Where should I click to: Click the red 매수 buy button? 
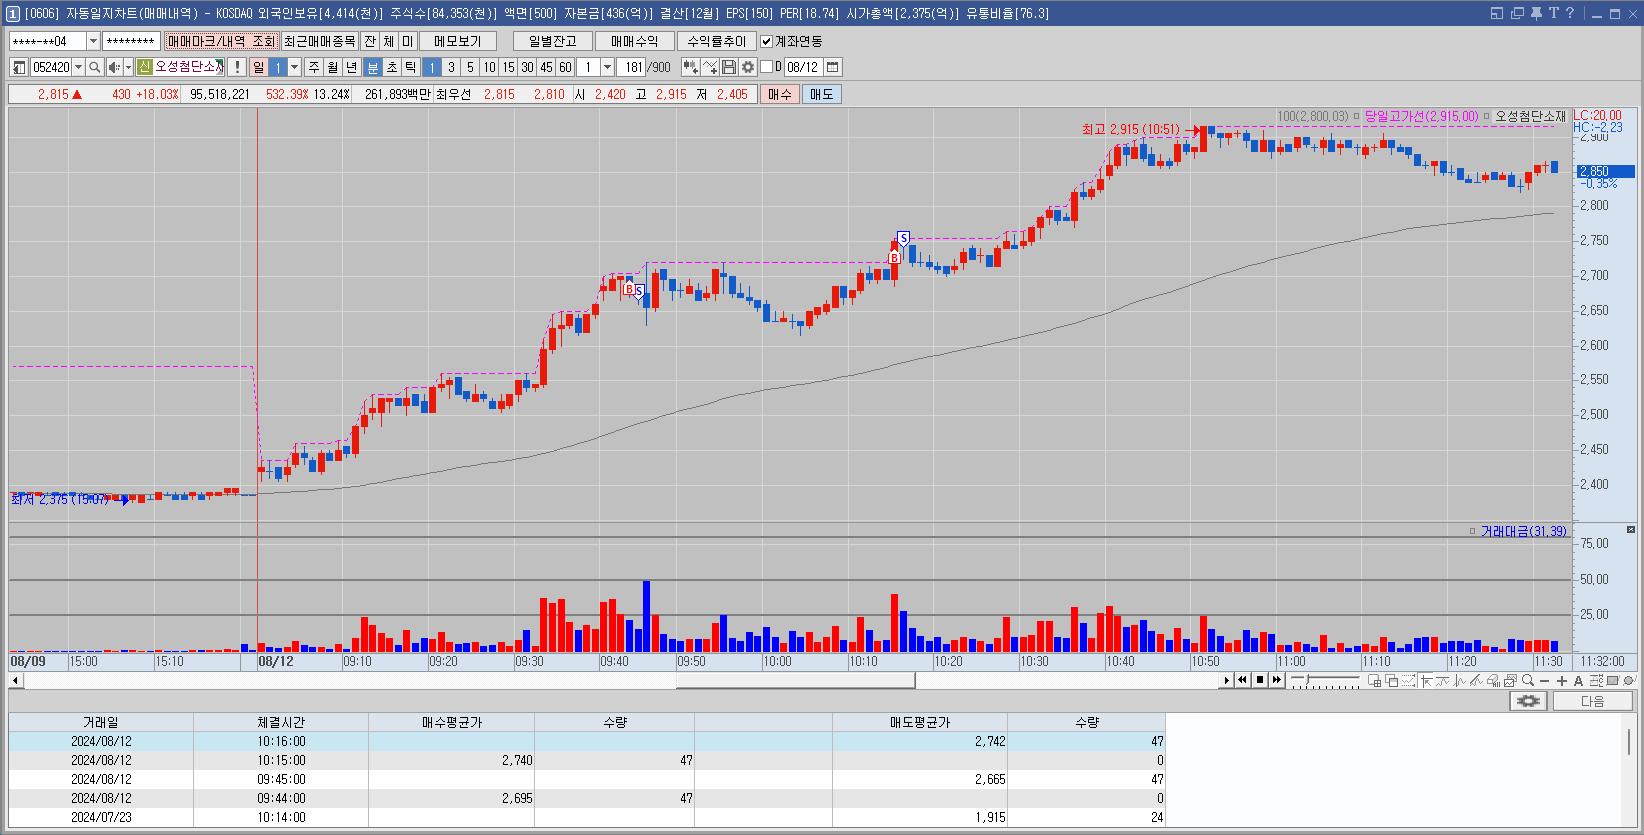[x=779, y=94]
